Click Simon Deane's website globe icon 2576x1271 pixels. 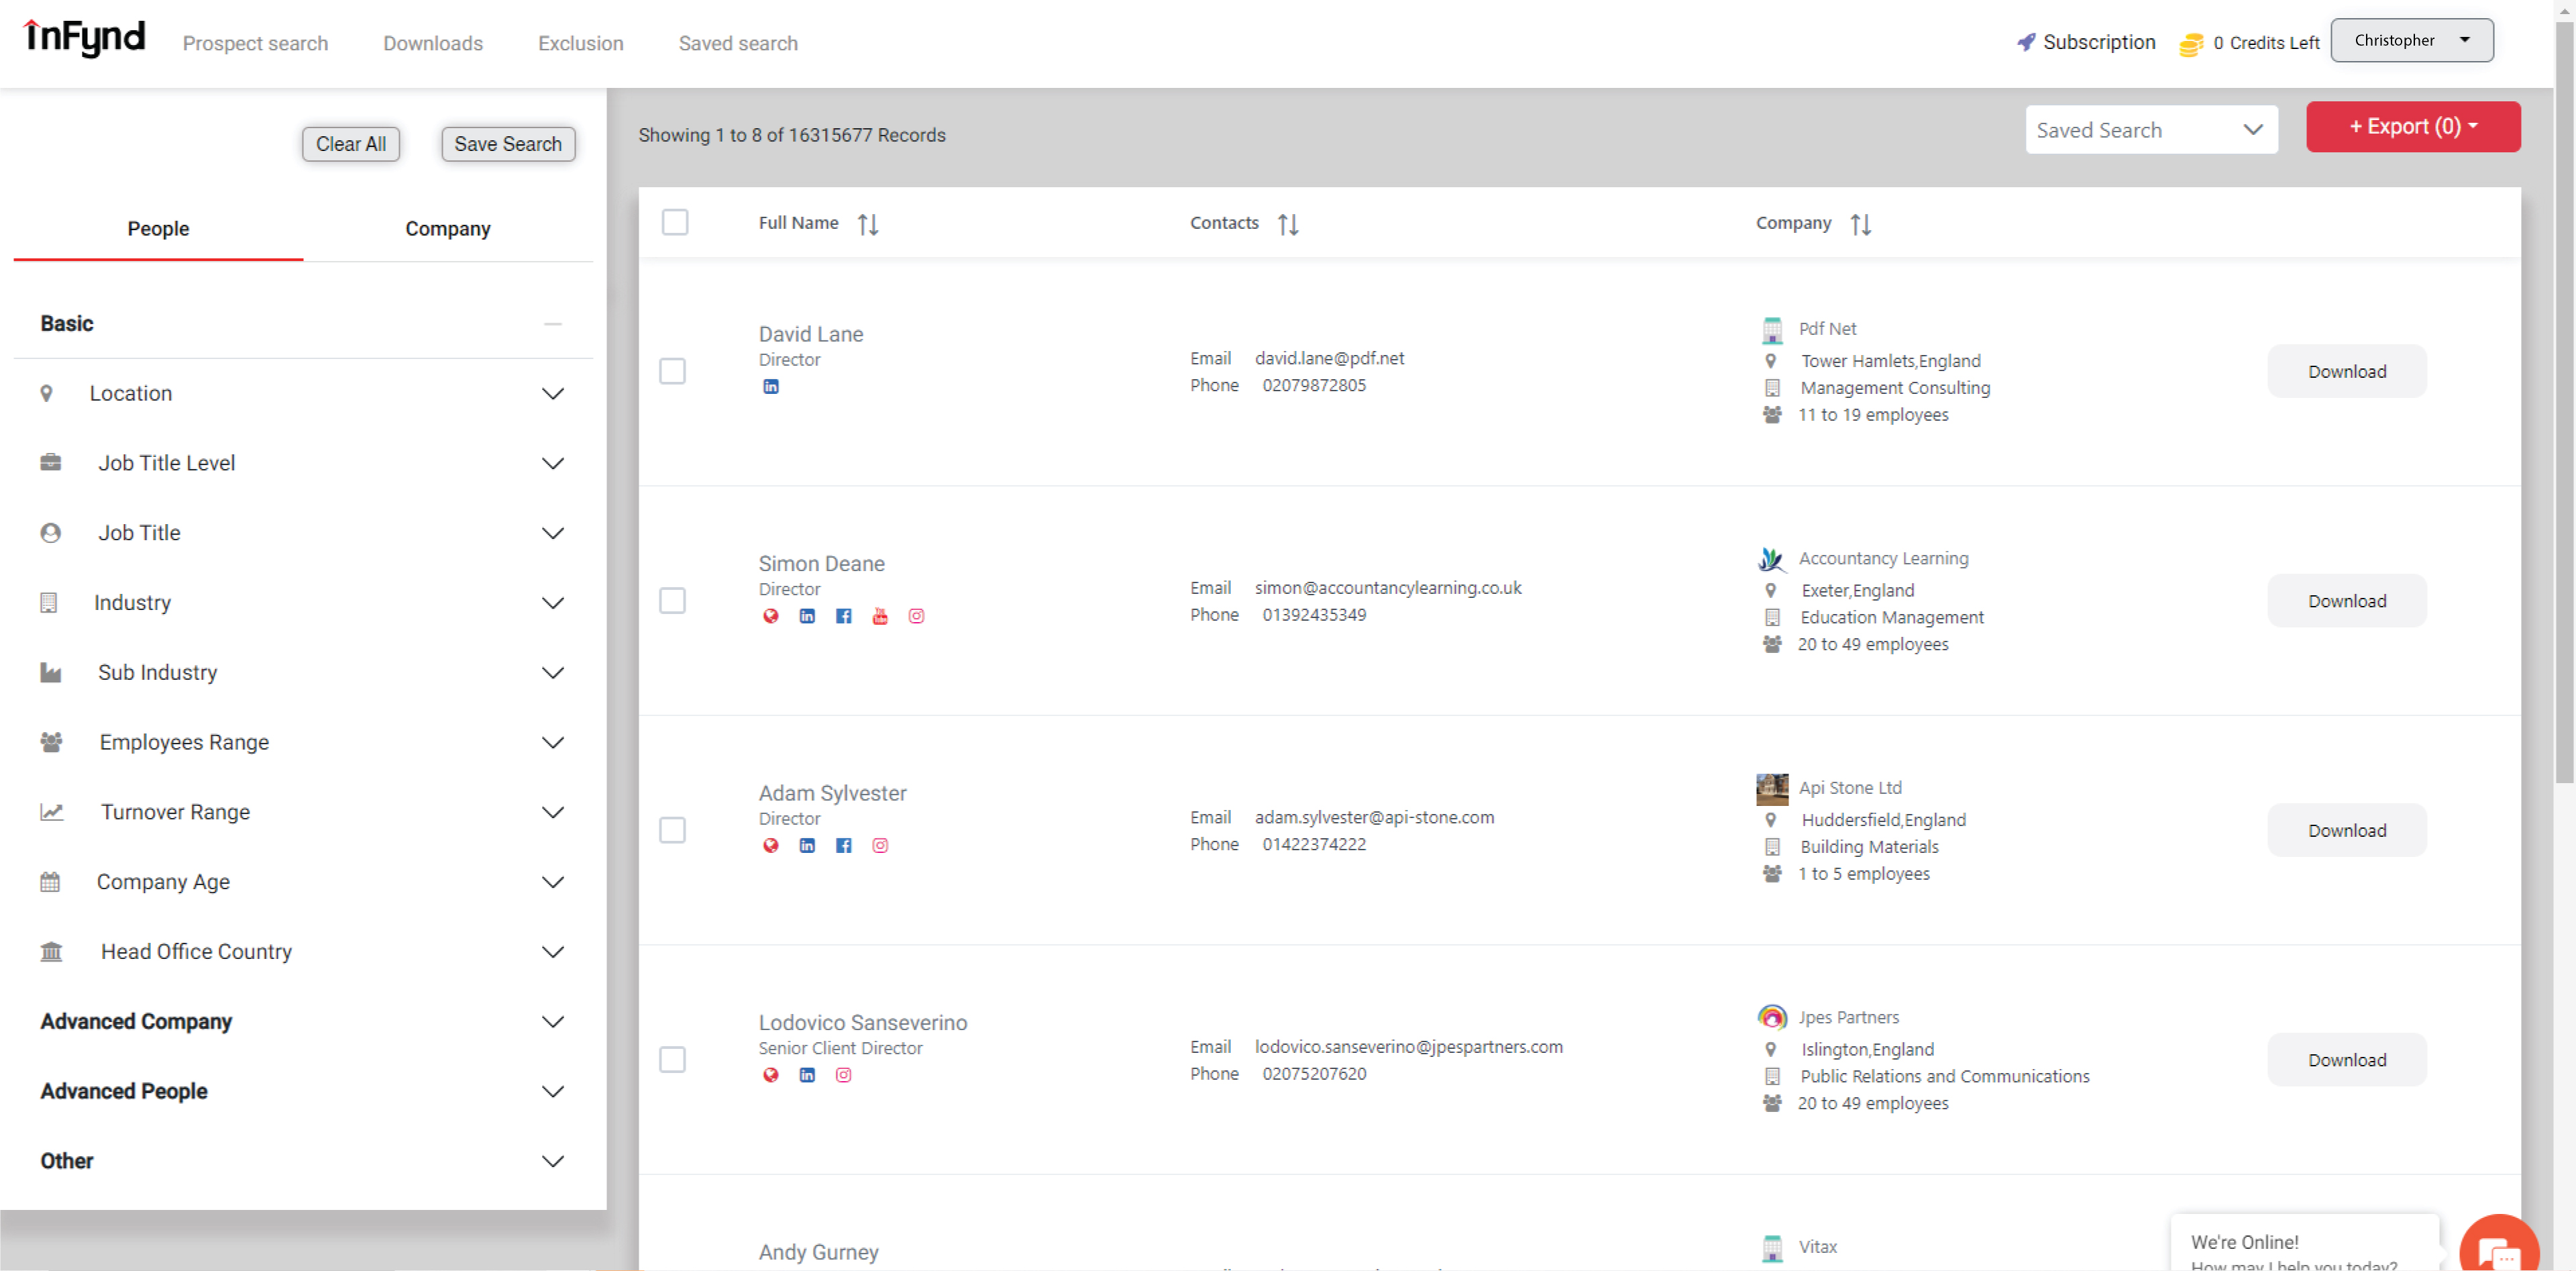point(771,616)
